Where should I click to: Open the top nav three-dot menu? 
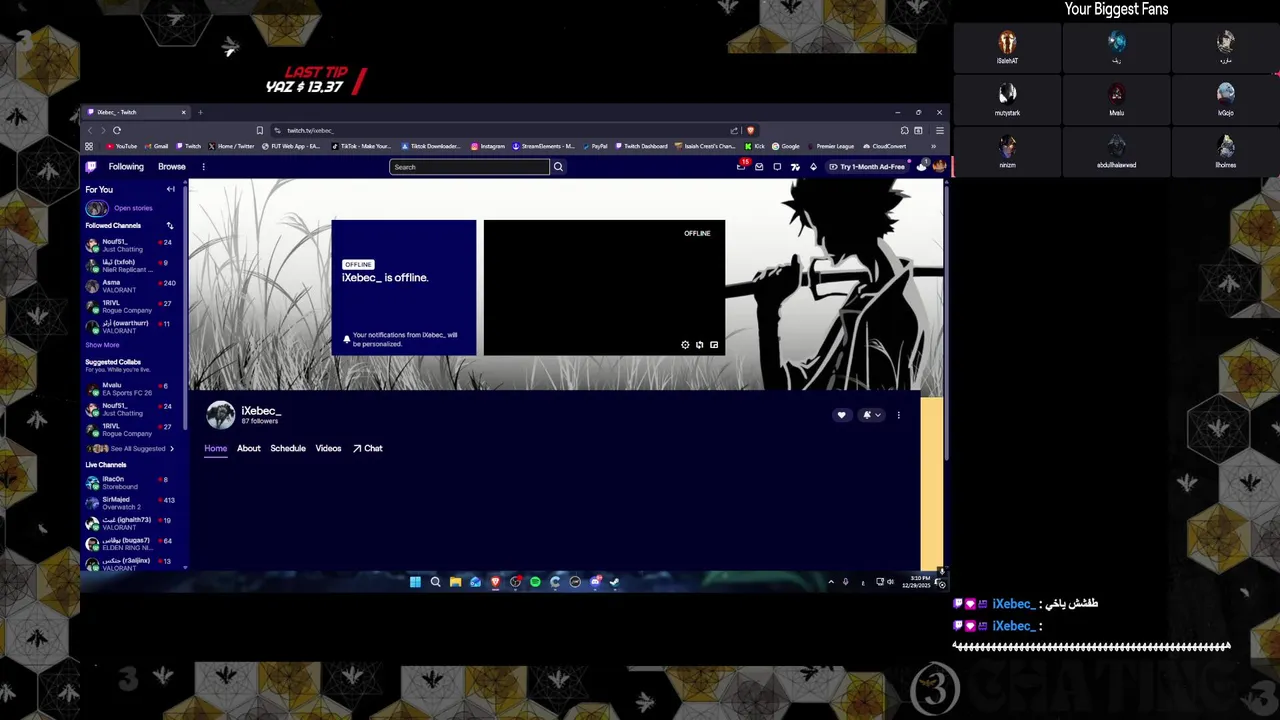pos(203,167)
